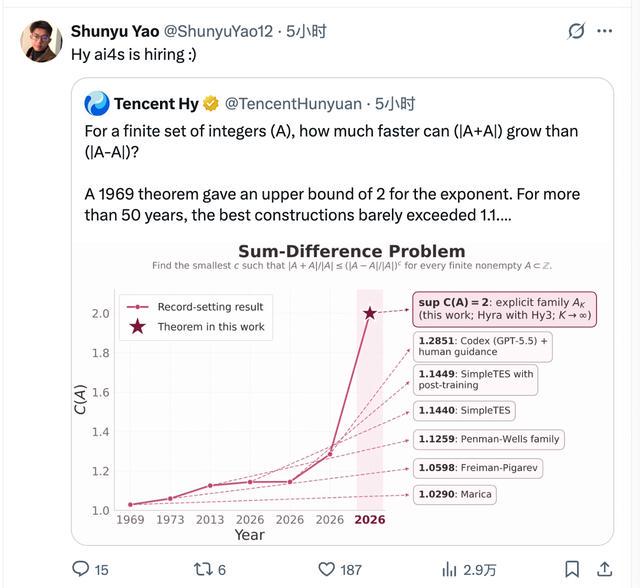Open the quoted Tencent Hy post text
The image size is (640, 588).
[x=332, y=173]
